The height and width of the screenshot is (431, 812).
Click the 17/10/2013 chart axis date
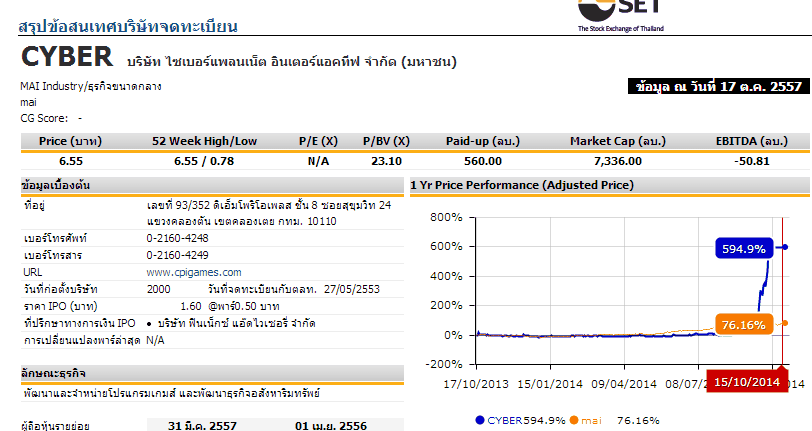pos(476,384)
